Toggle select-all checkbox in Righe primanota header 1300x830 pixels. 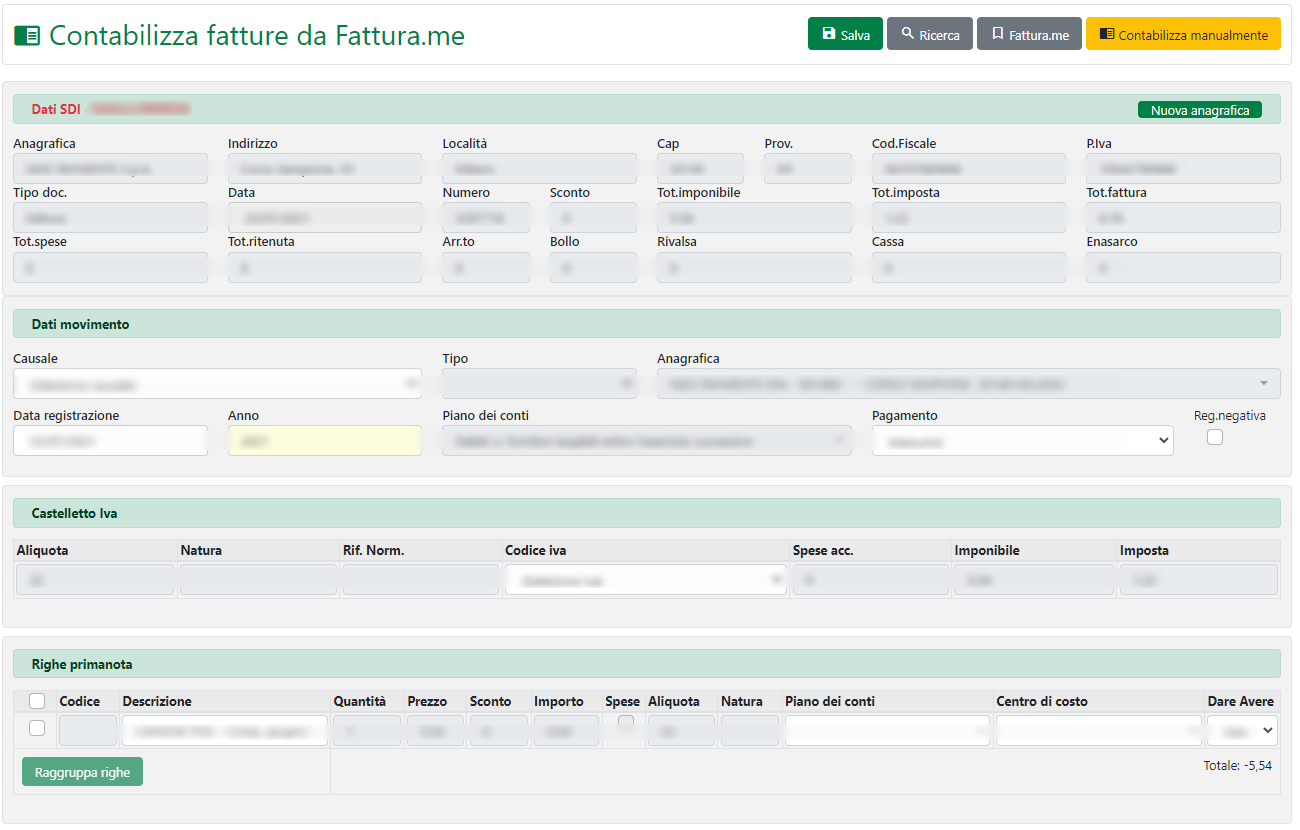coord(37,701)
